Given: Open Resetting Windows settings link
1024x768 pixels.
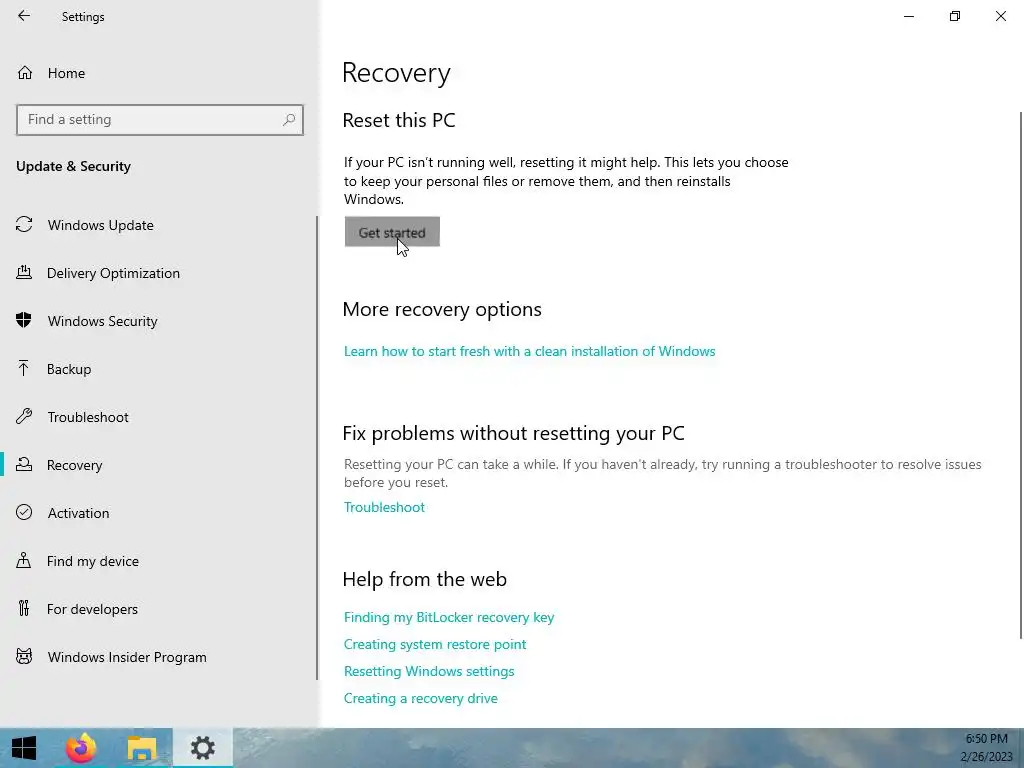Looking at the screenshot, I should pyautogui.click(x=429, y=671).
